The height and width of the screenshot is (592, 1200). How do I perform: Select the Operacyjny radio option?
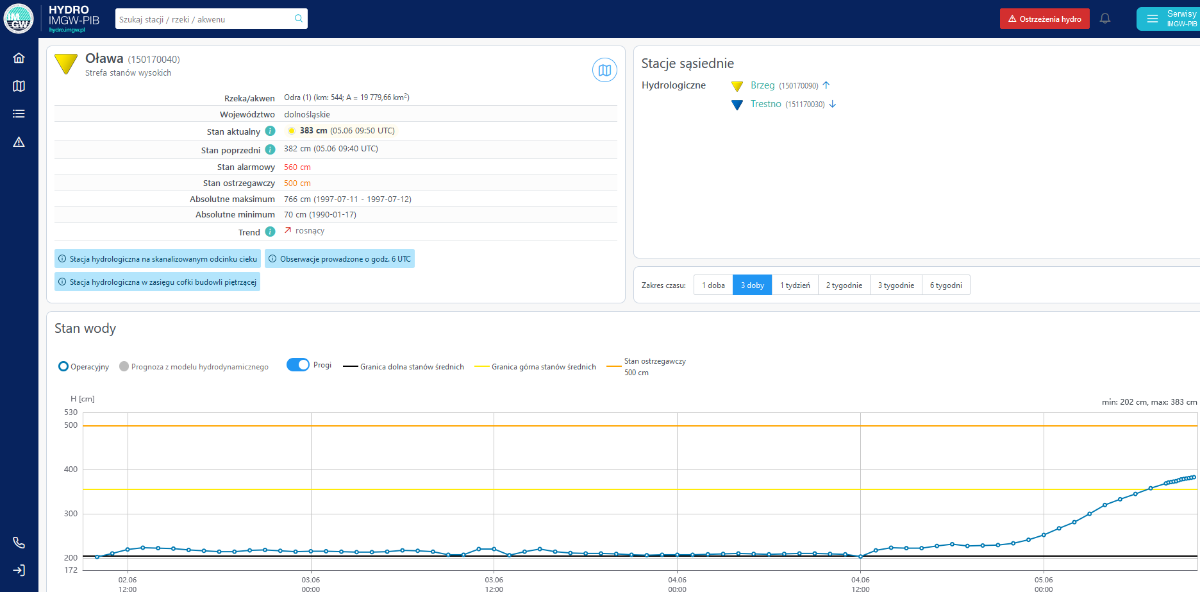pyautogui.click(x=84, y=367)
